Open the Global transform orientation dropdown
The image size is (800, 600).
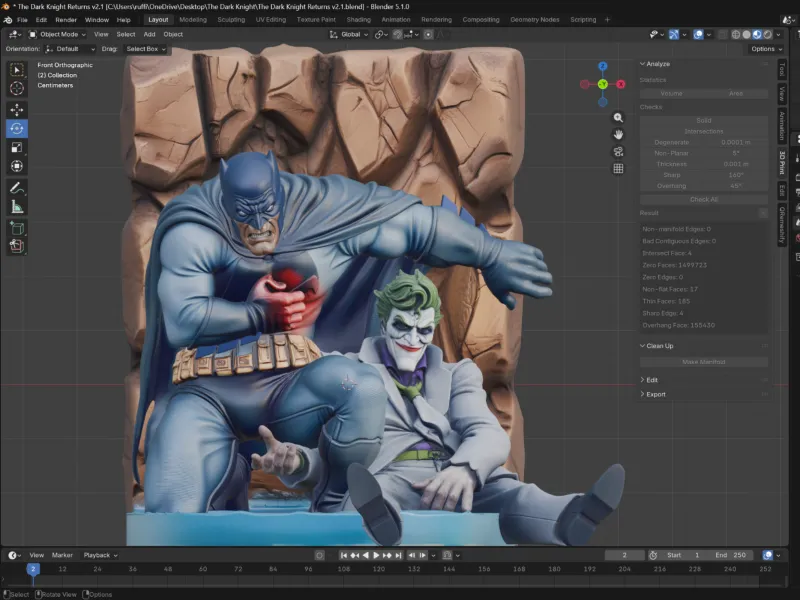(x=349, y=34)
